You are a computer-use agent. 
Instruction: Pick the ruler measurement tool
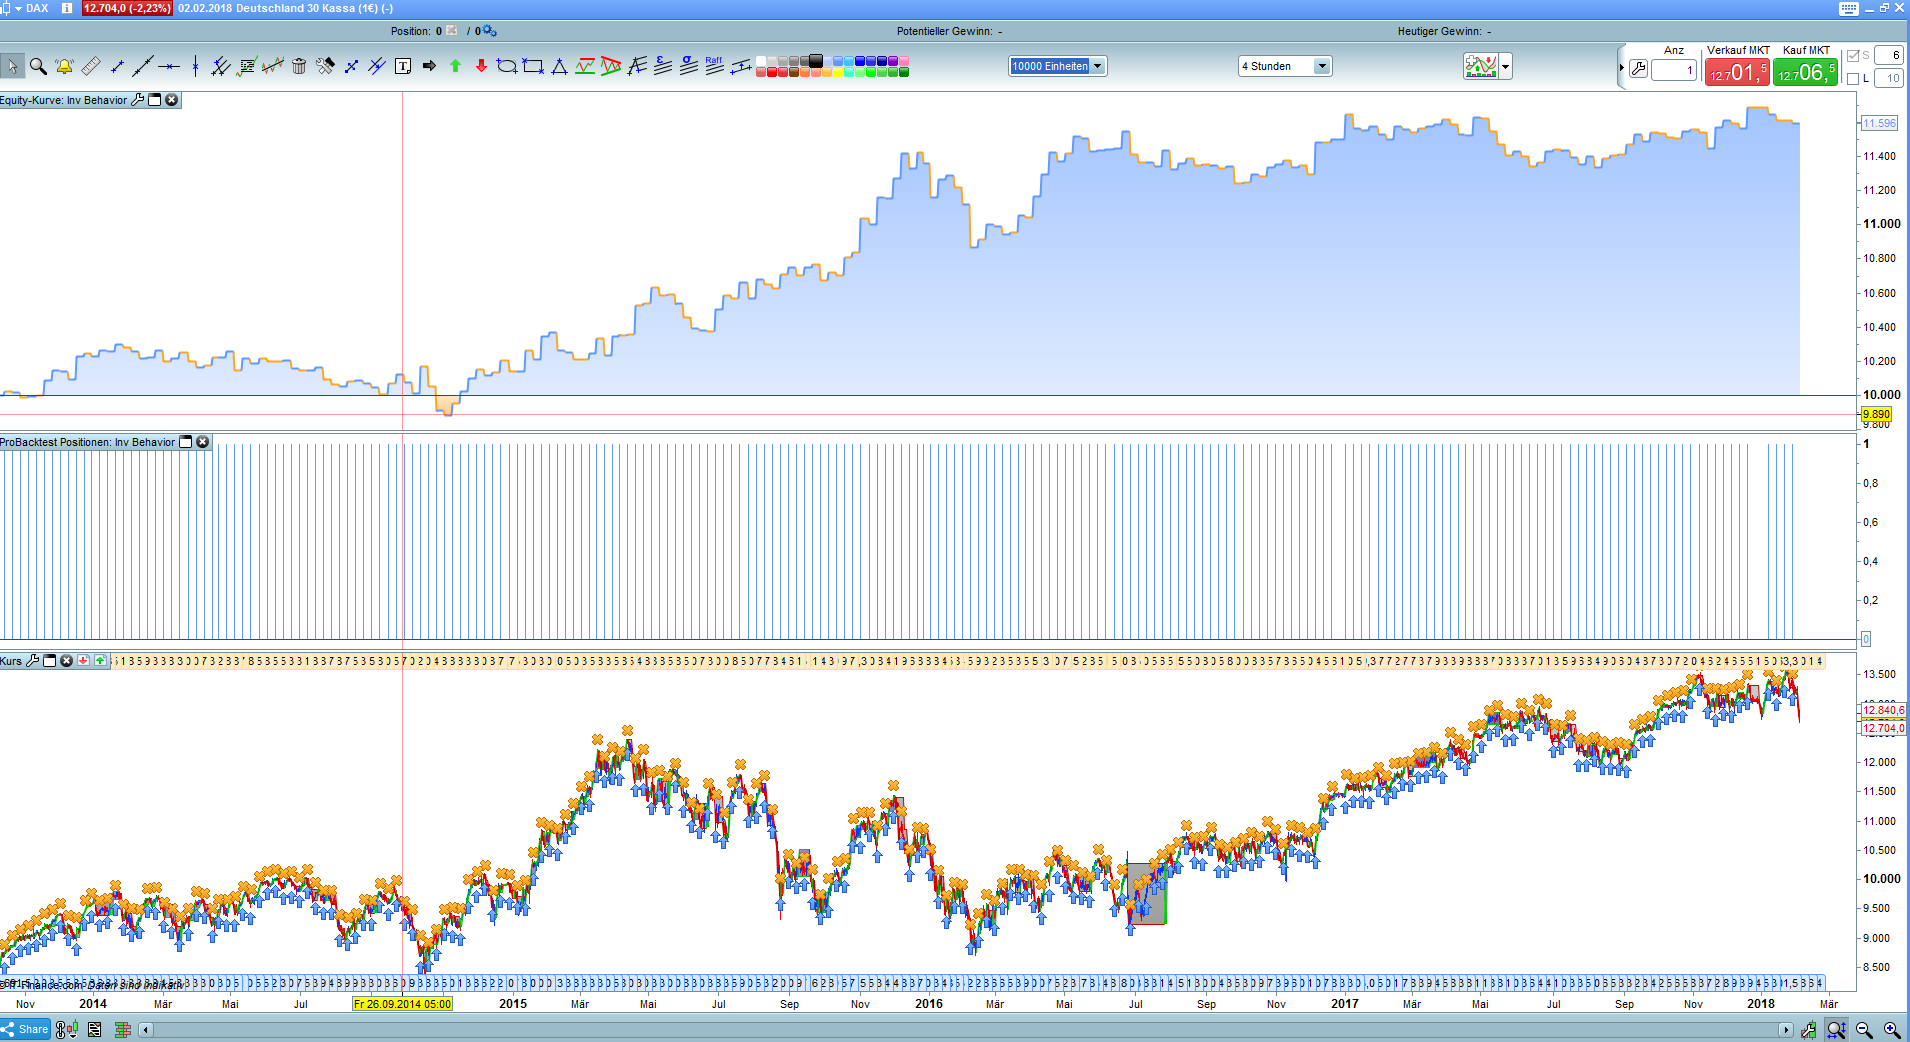pyautogui.click(x=90, y=67)
